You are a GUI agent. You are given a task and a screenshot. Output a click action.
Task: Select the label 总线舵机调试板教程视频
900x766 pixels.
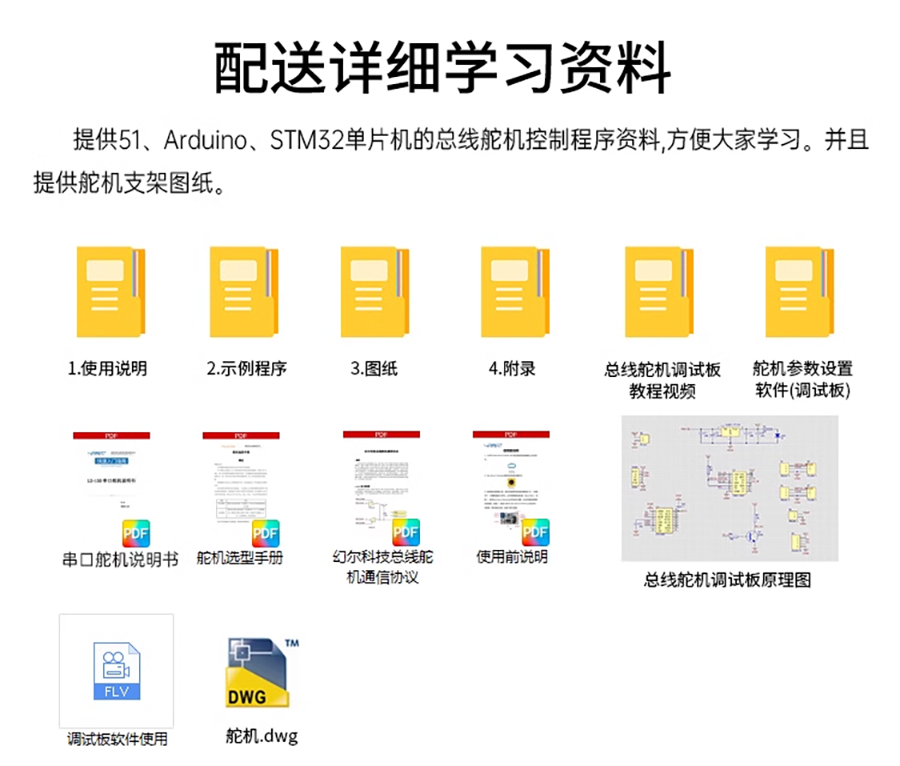click(x=662, y=380)
